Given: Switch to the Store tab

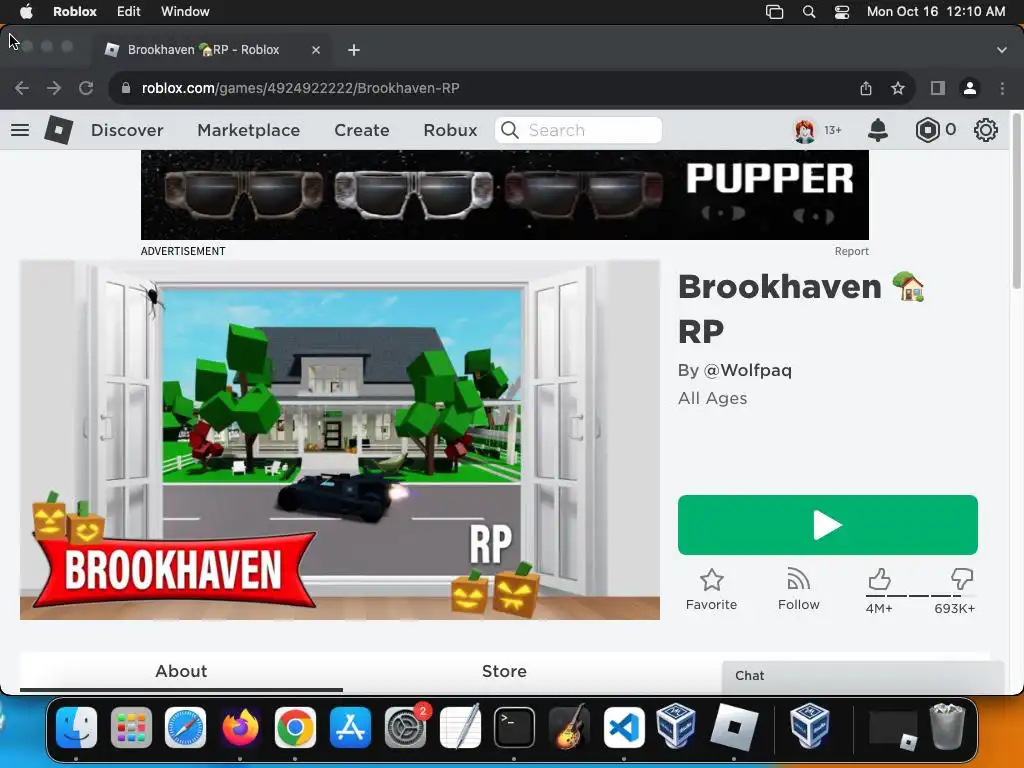Looking at the screenshot, I should [504, 671].
